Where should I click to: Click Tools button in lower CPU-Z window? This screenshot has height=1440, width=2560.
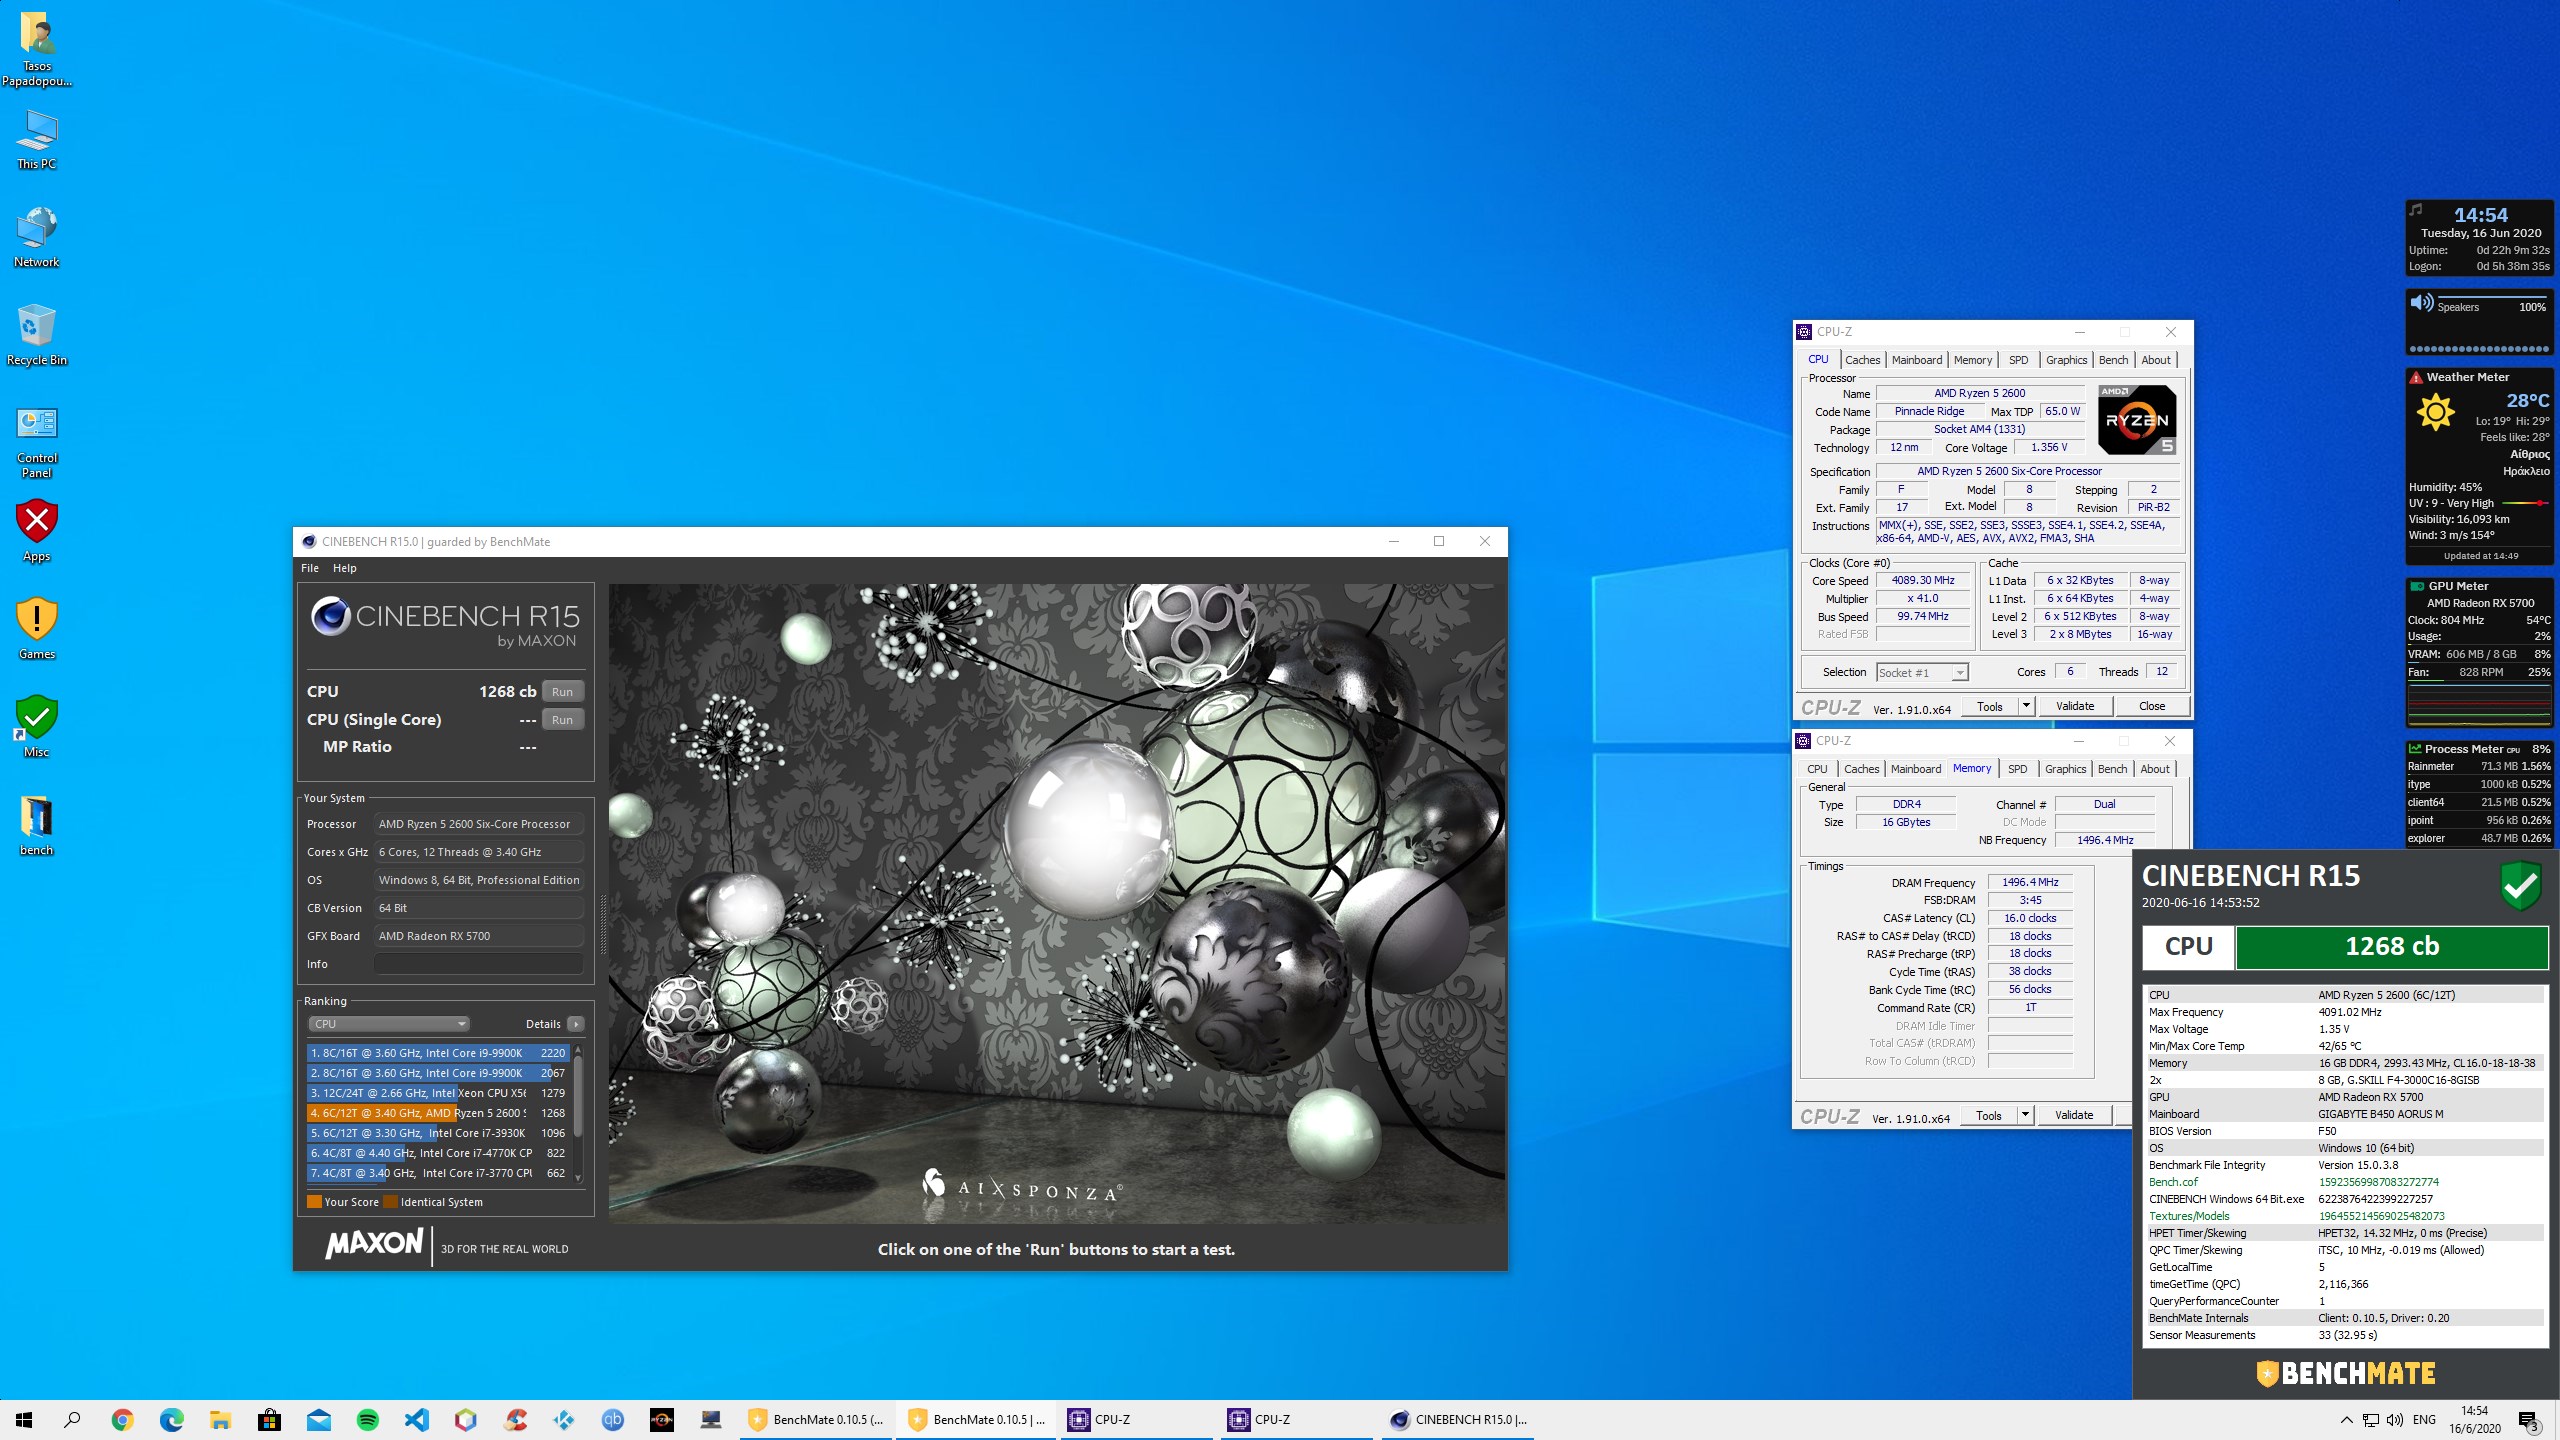[1989, 1115]
